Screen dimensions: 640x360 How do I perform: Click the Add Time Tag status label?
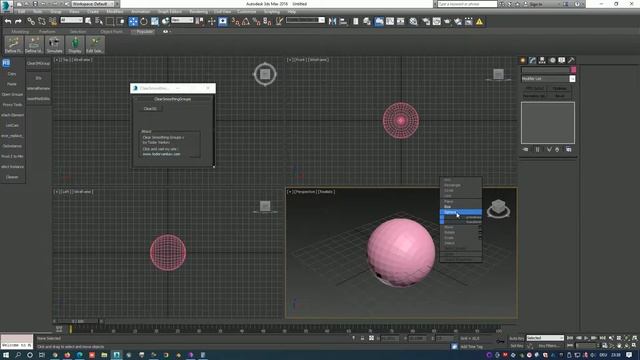471,347
